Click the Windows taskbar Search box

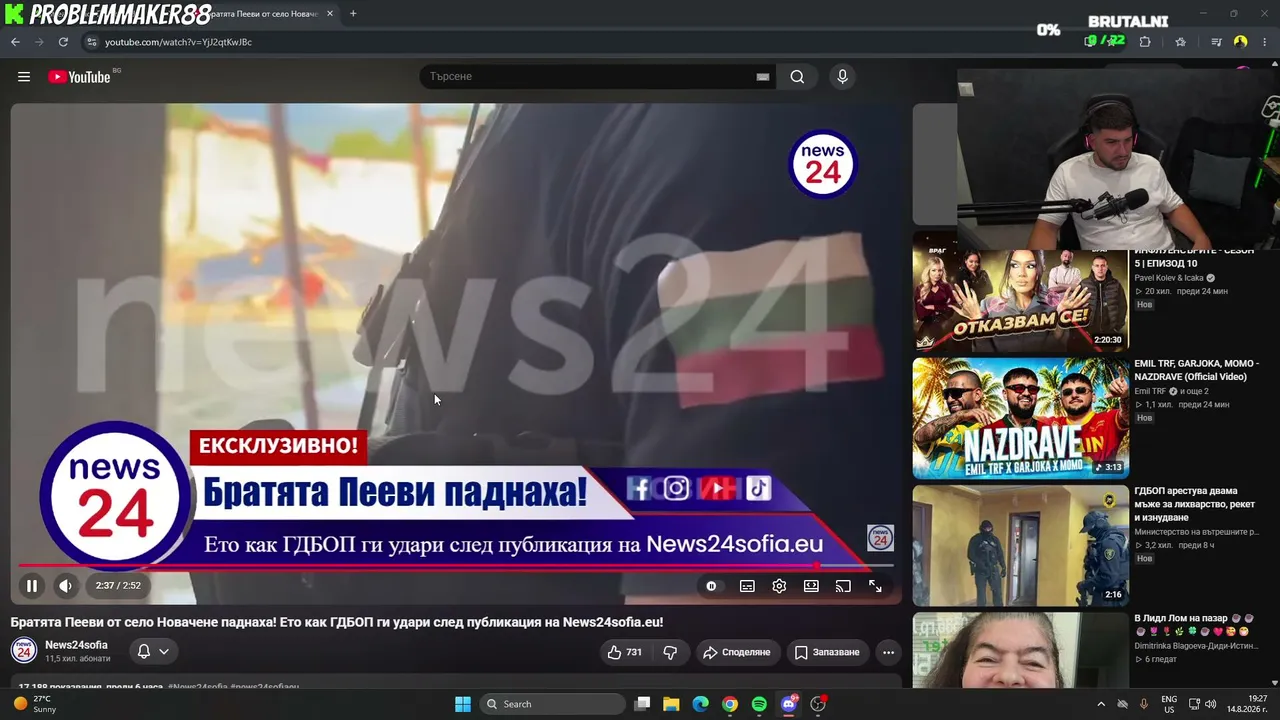552,704
